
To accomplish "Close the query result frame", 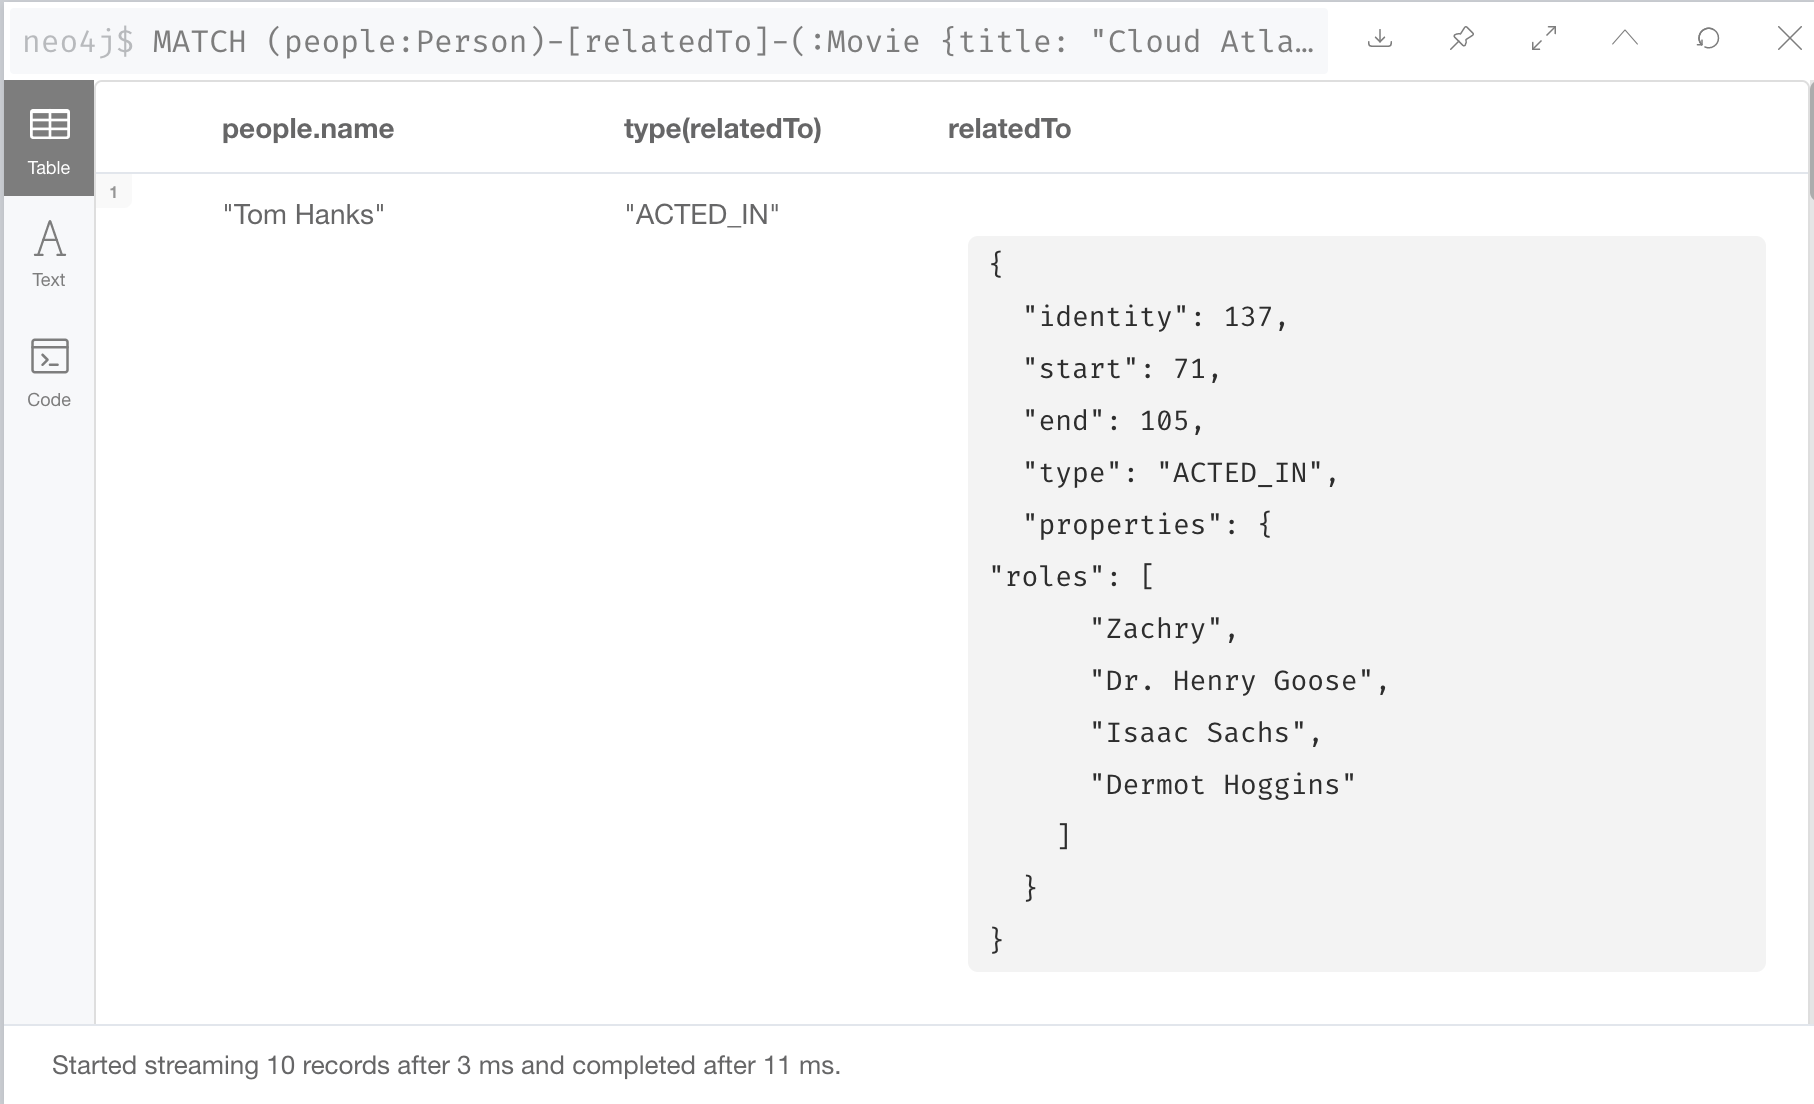I will tap(1789, 39).
